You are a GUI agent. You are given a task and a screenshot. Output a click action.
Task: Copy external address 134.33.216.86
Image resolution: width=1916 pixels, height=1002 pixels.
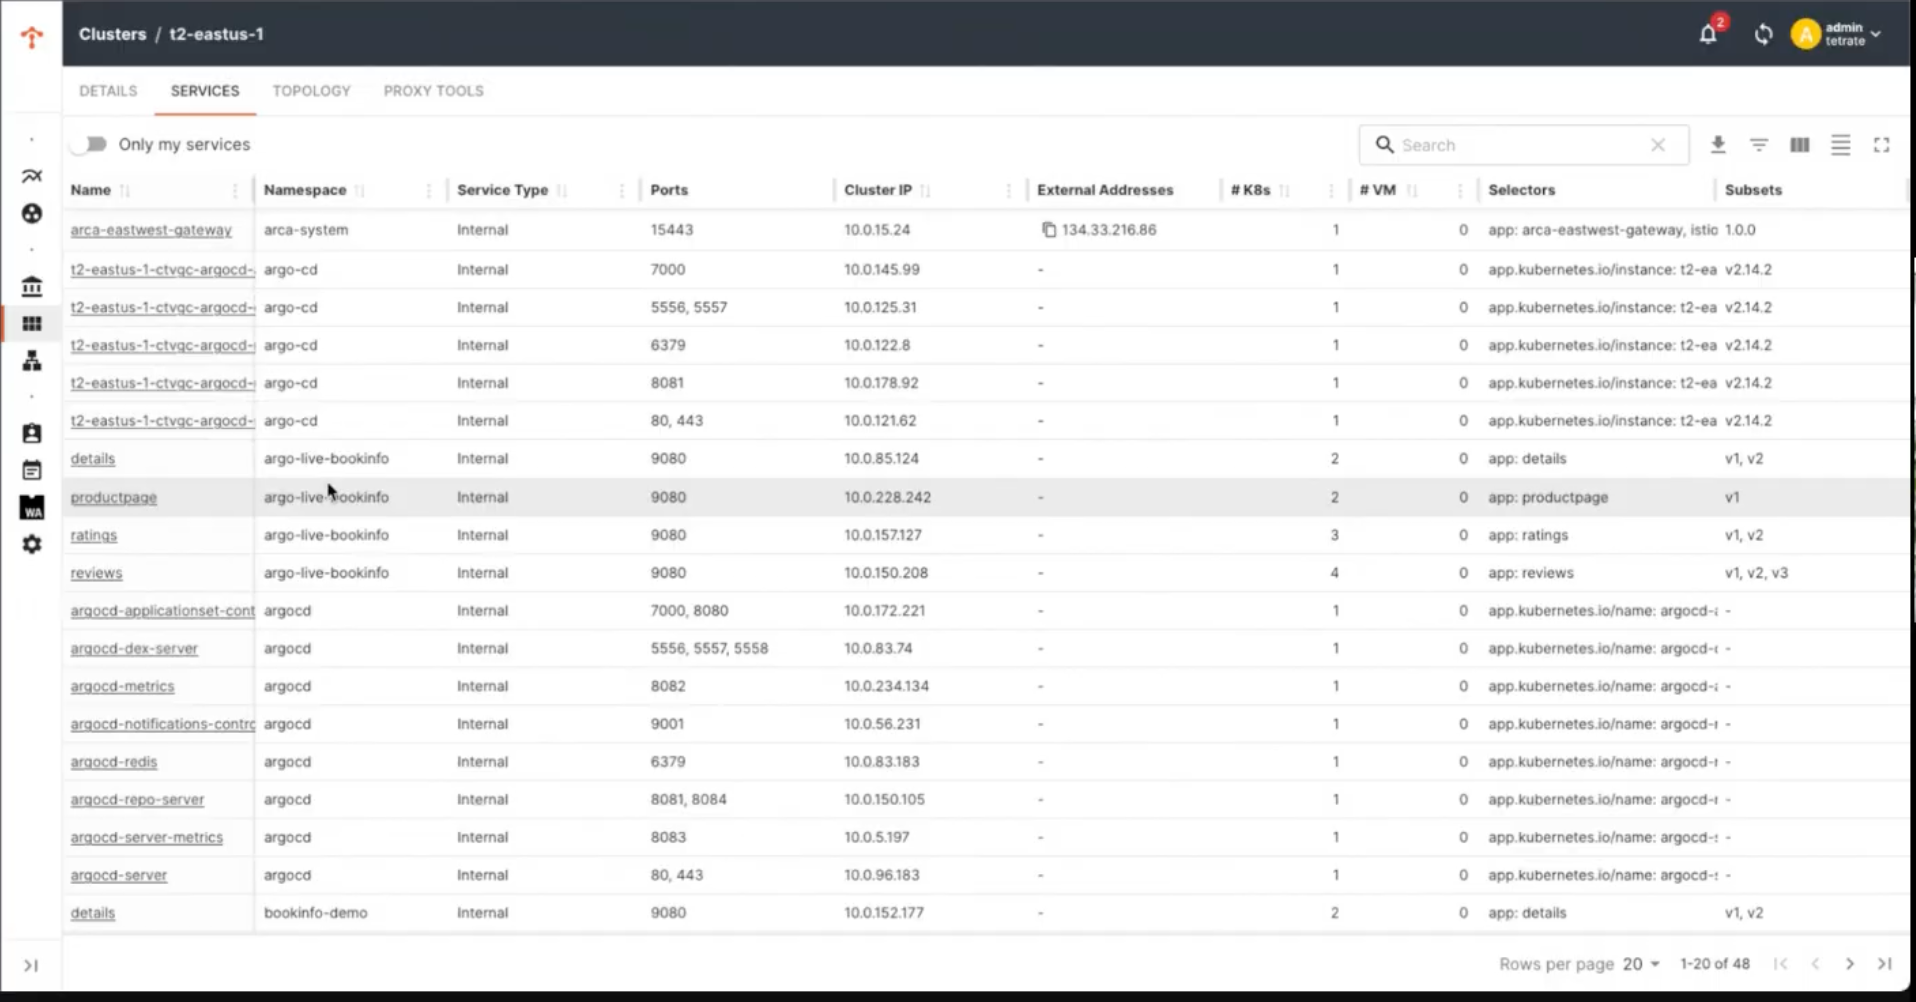pos(1049,230)
